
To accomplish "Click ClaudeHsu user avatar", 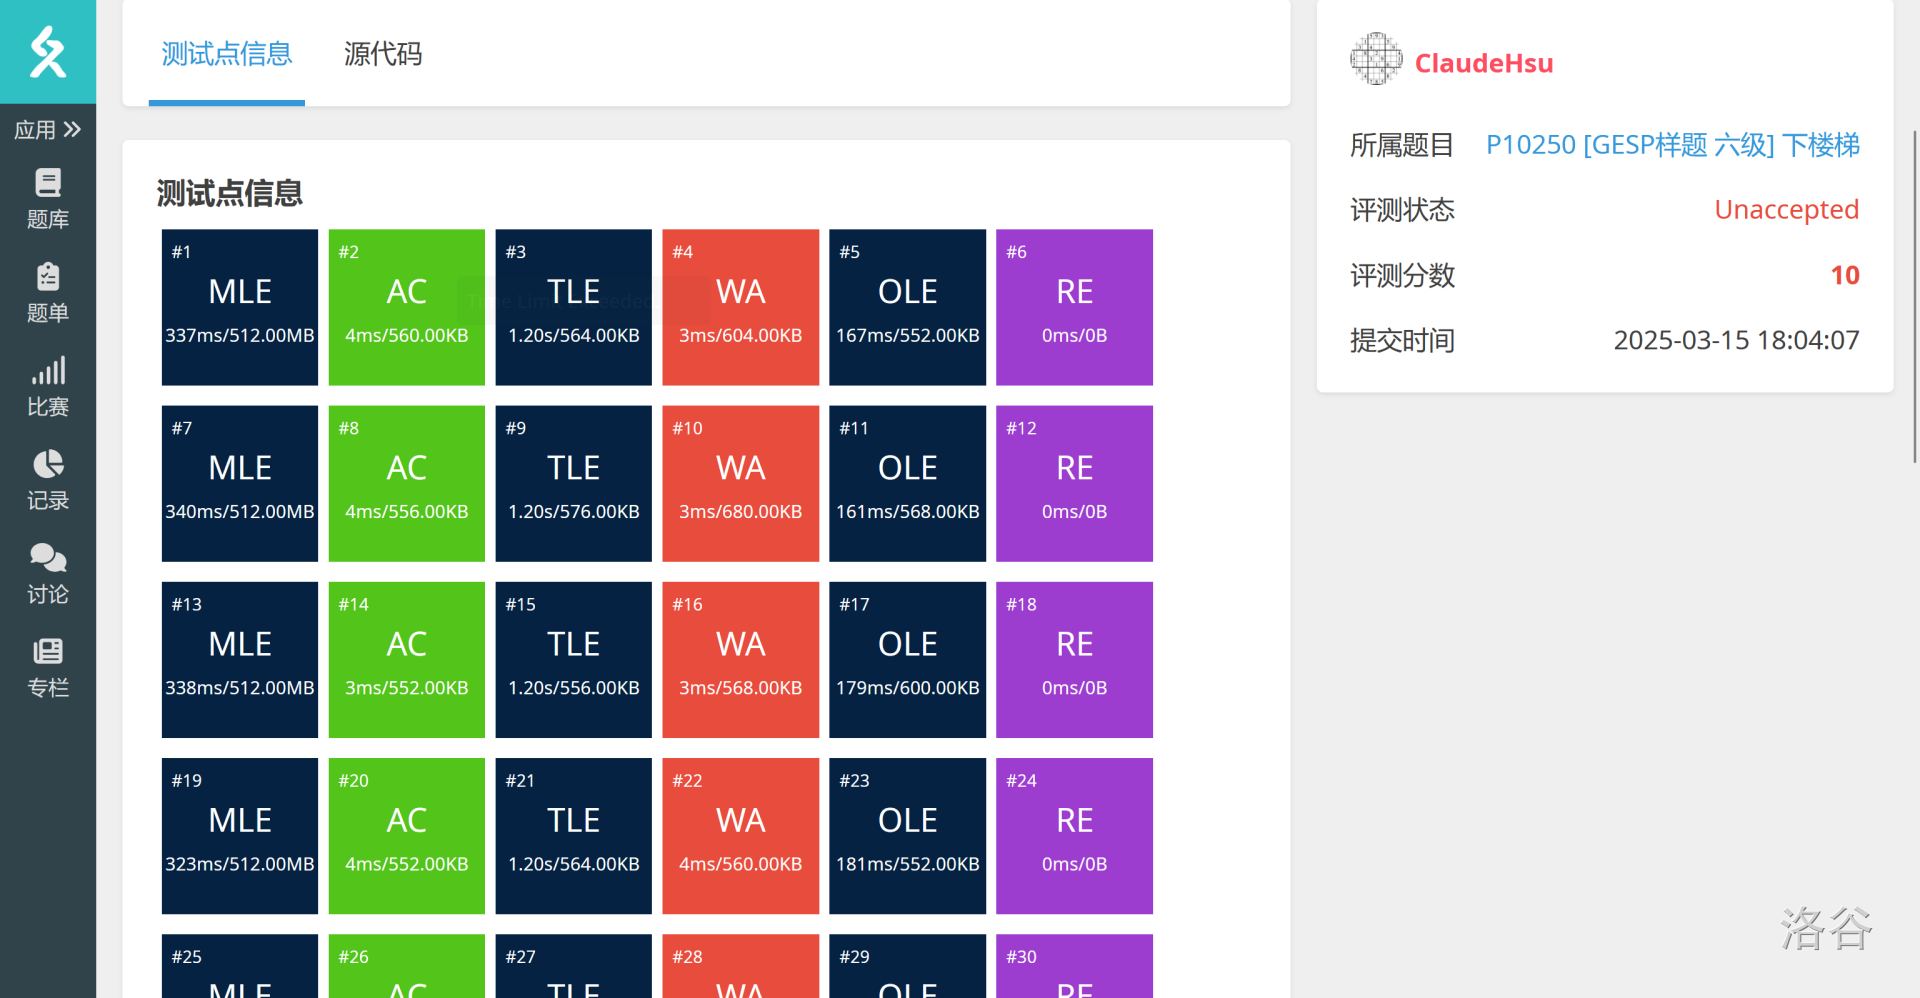I will 1376,59.
